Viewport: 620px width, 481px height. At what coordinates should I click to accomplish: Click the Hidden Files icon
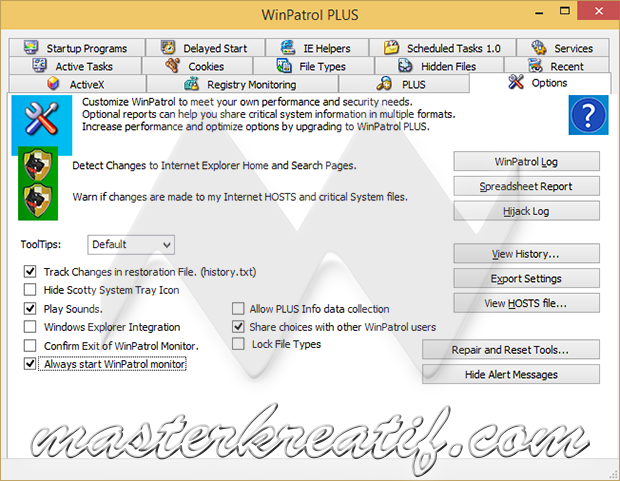[405, 65]
